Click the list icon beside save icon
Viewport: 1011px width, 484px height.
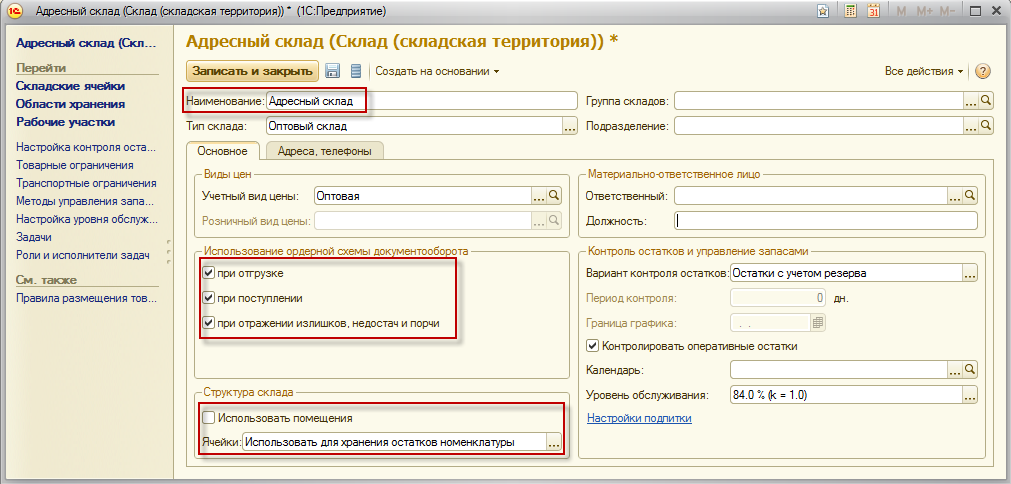pyautogui.click(x=355, y=71)
